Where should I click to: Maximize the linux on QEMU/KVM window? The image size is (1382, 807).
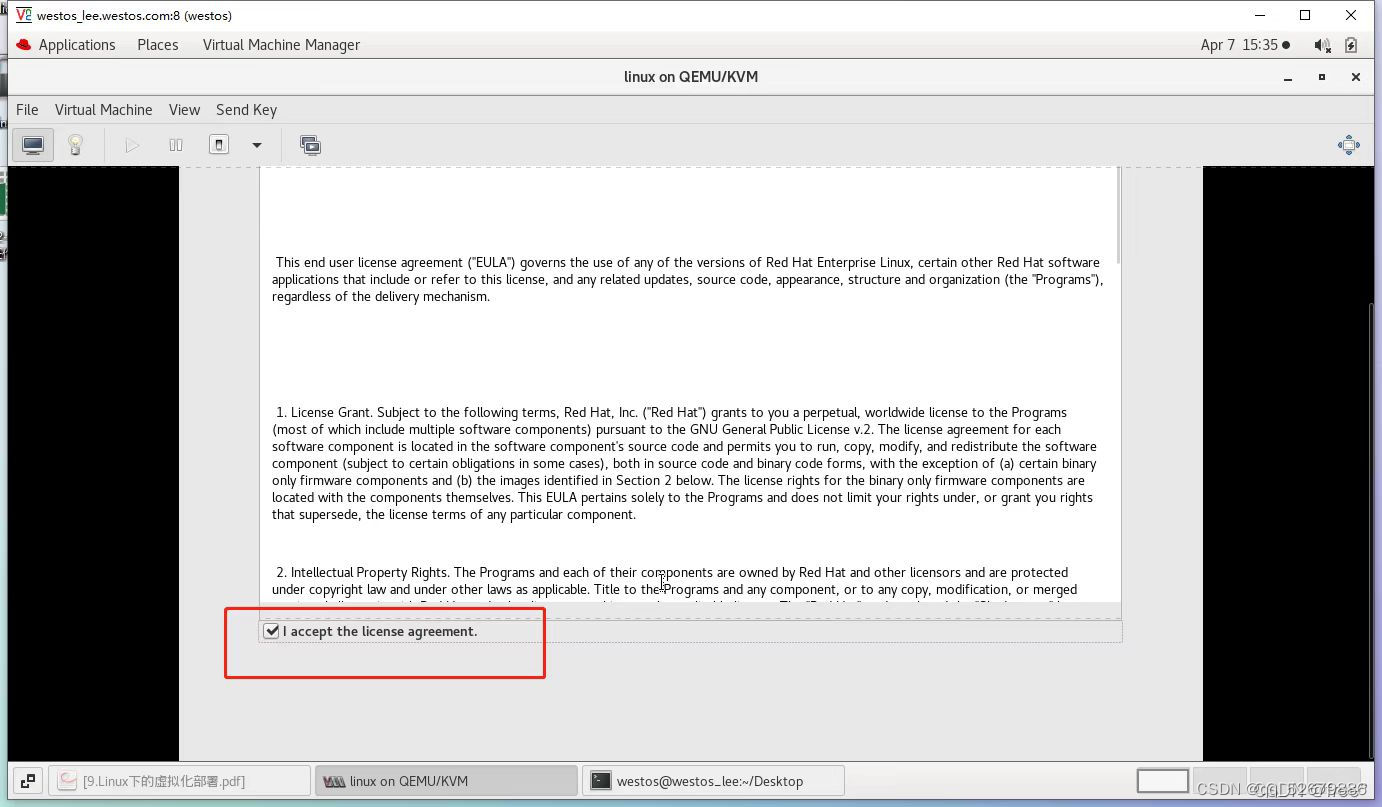1322,77
